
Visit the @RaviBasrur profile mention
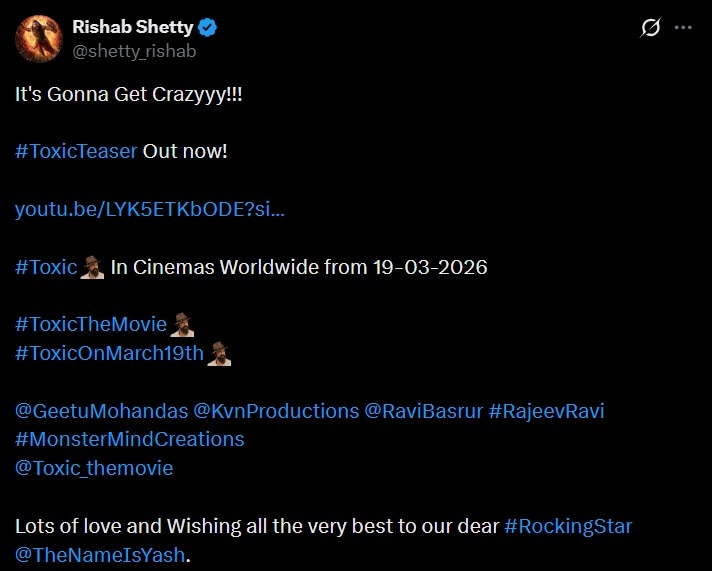[423, 411]
